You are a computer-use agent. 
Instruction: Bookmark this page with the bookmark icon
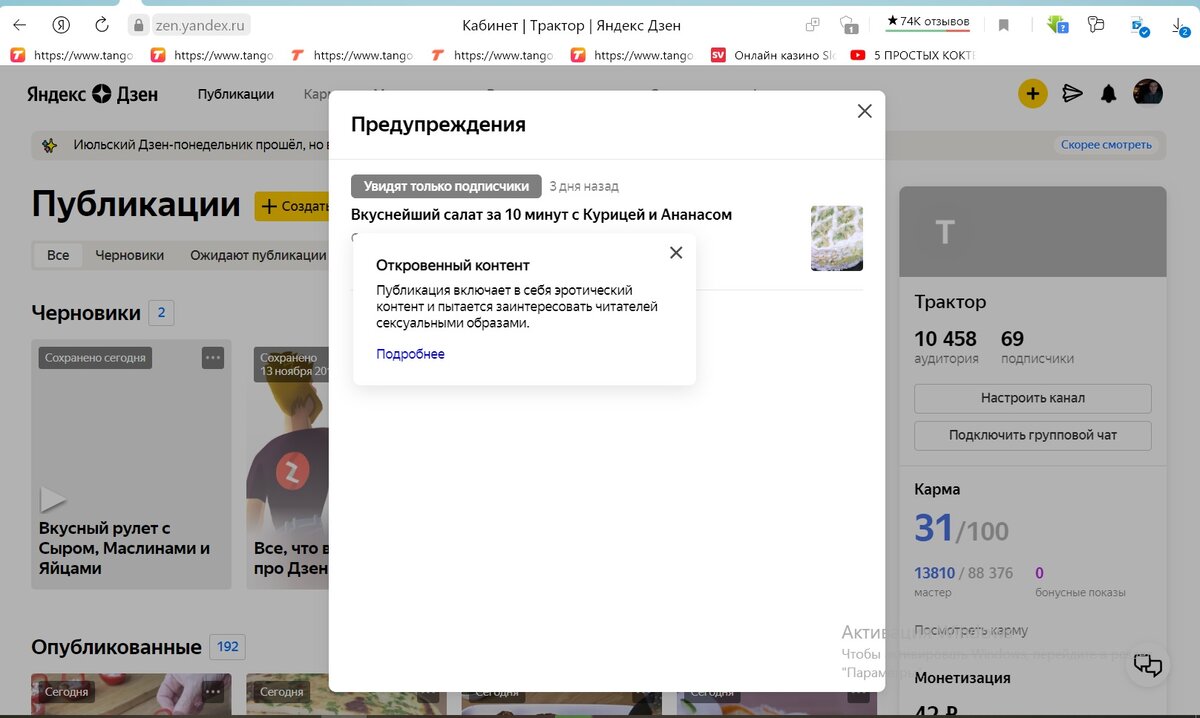coord(1004,25)
